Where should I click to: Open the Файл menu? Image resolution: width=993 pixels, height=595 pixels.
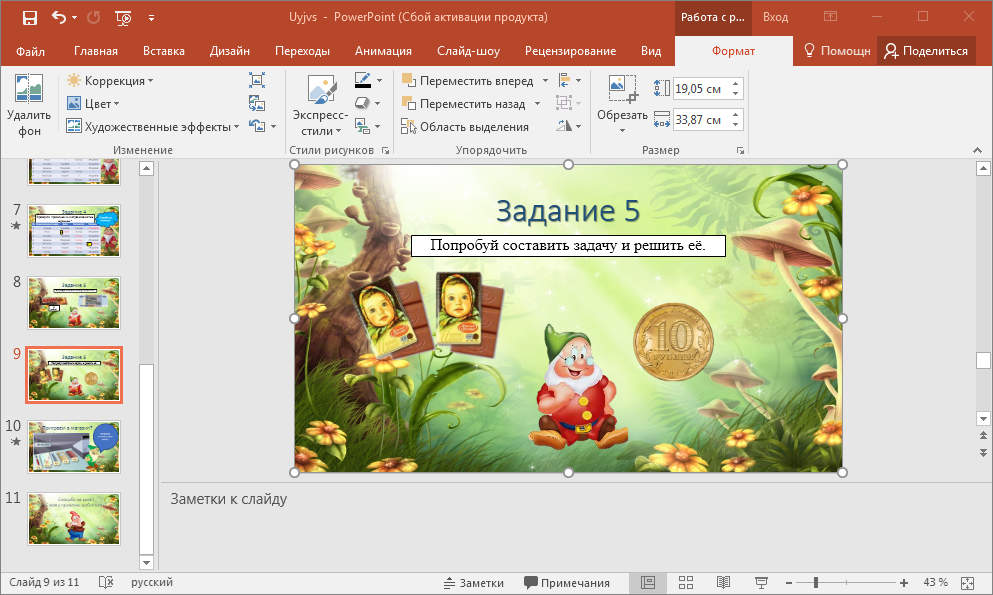tap(30, 51)
